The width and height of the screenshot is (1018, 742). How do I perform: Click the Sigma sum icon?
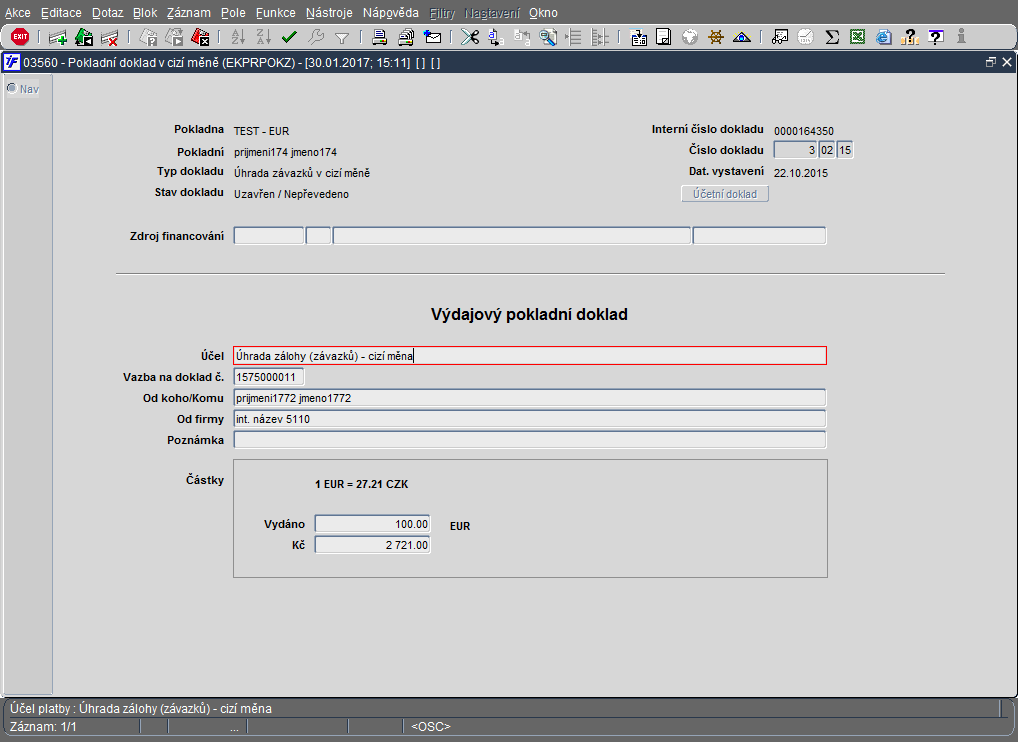point(832,38)
